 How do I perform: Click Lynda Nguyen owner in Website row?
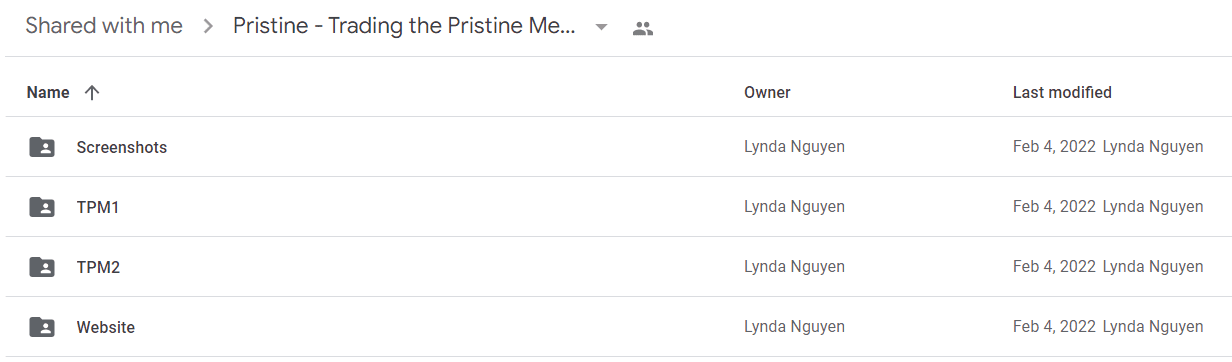coord(794,327)
